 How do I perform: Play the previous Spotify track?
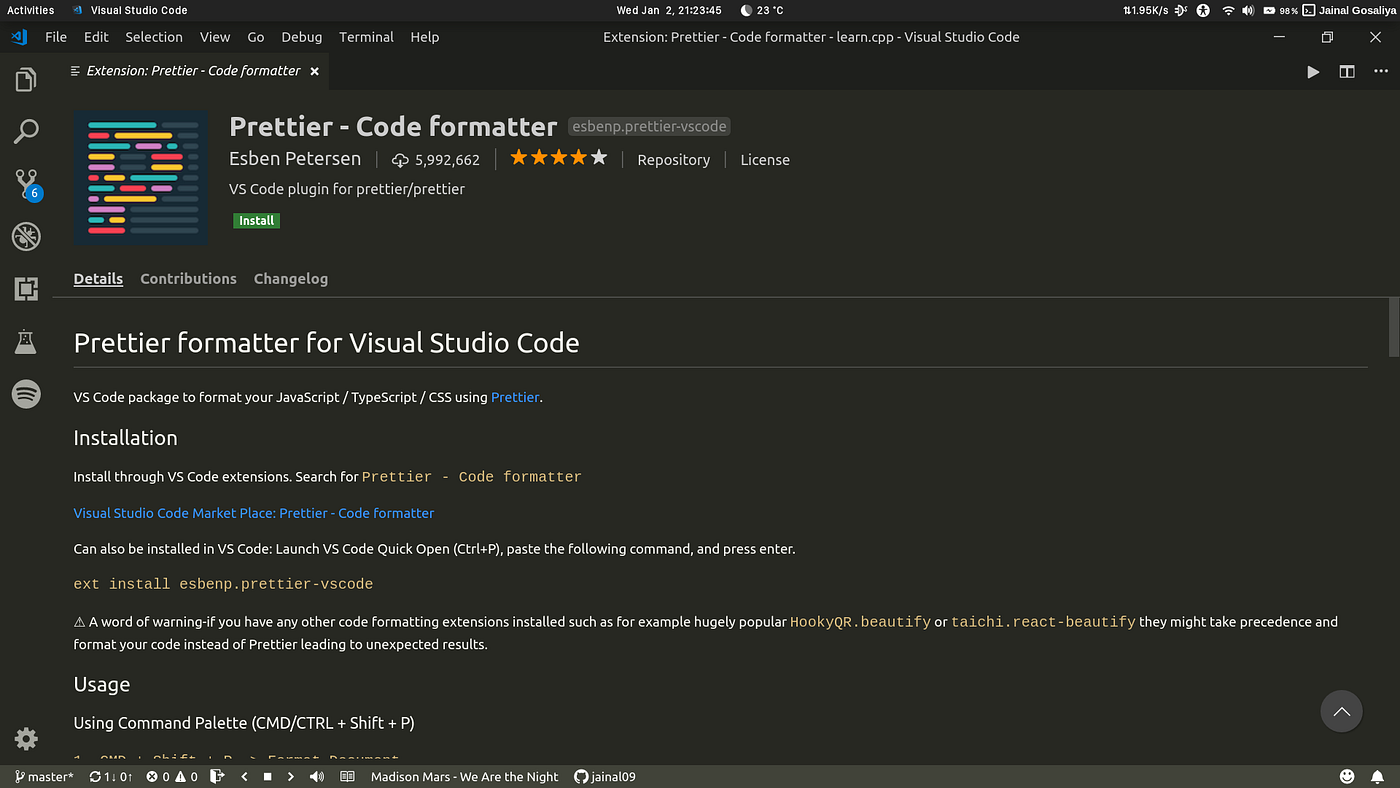pyautogui.click(x=244, y=777)
